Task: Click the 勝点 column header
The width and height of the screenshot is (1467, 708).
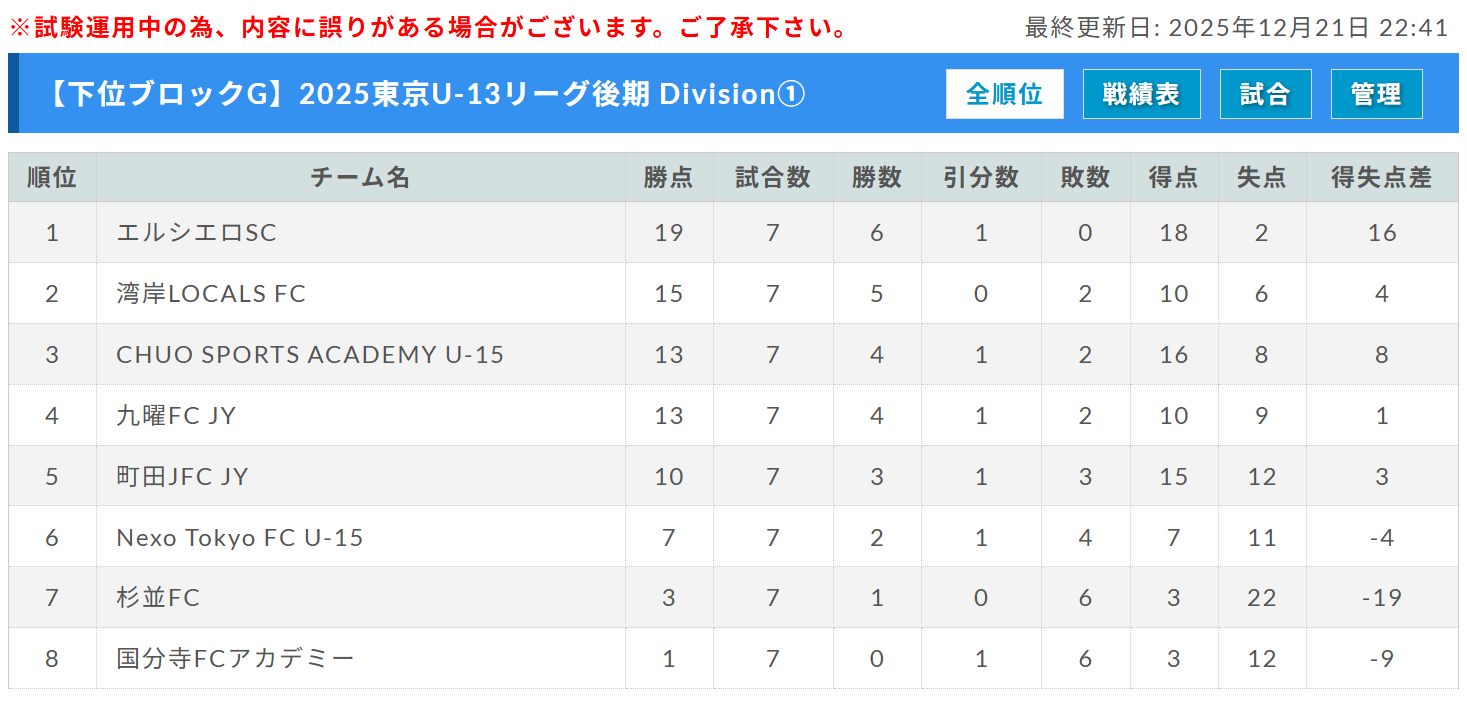Action: coord(669,178)
